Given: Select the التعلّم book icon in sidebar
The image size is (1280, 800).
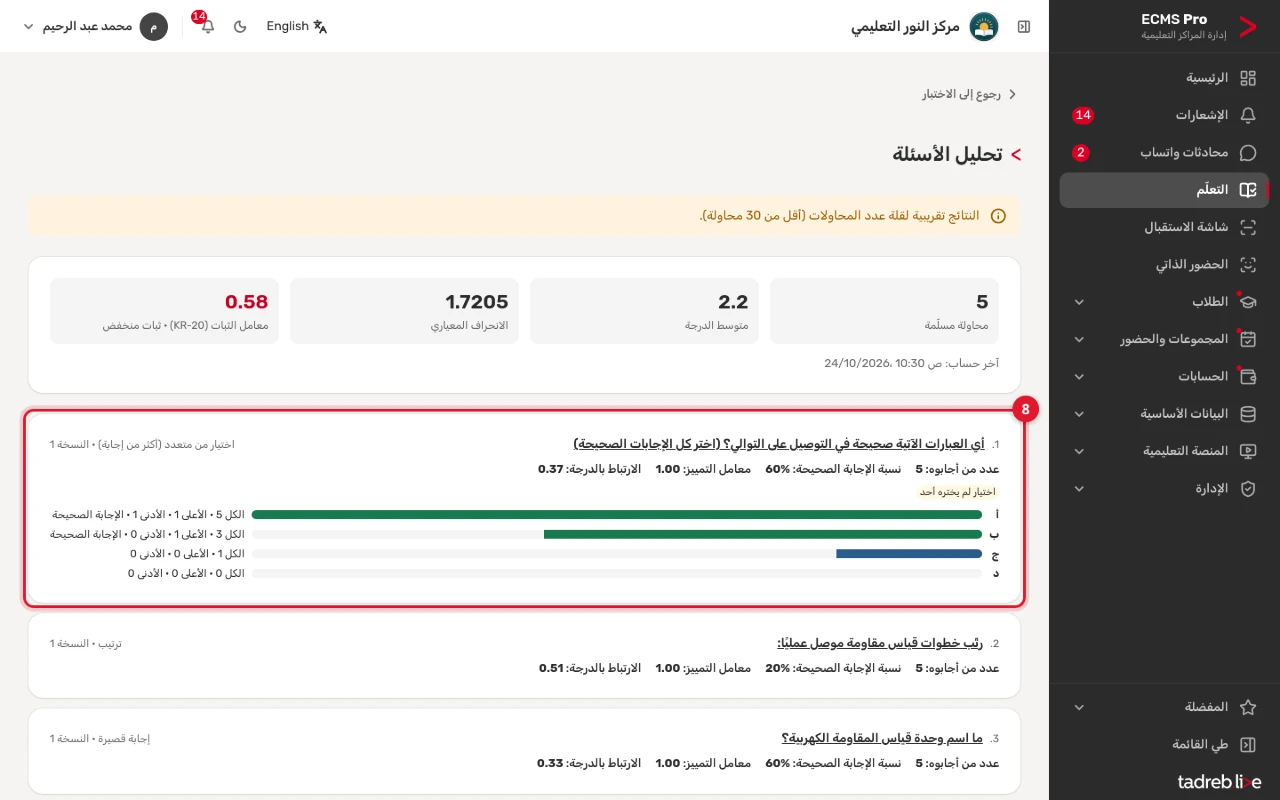Looking at the screenshot, I should 1248,190.
